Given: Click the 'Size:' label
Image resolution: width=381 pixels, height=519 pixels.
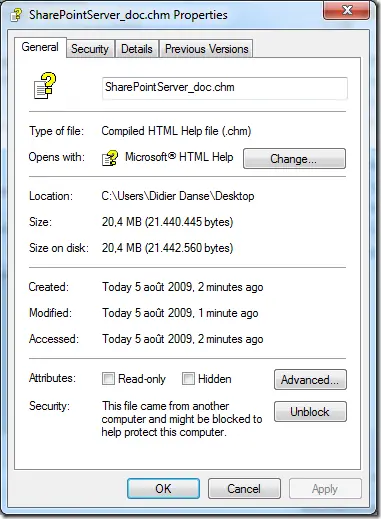Looking at the screenshot, I should click(40, 222).
